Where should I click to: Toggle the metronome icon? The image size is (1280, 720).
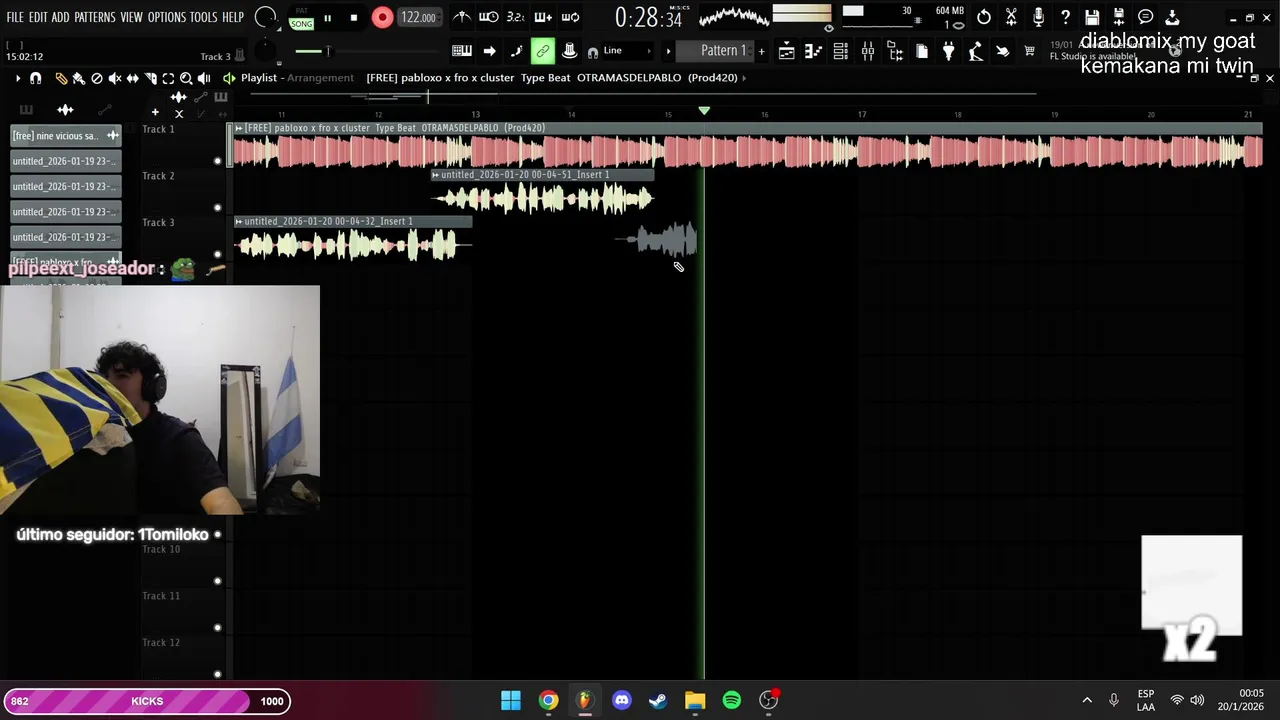(461, 17)
